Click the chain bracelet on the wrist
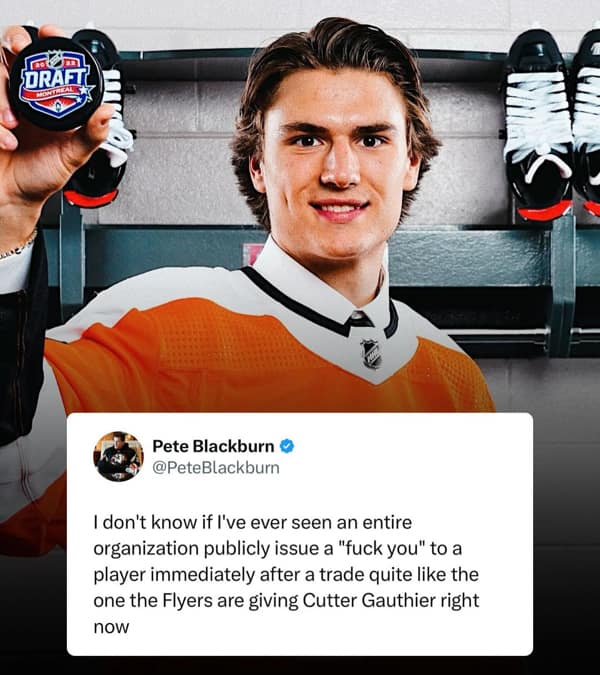The image size is (600, 675). (18, 246)
